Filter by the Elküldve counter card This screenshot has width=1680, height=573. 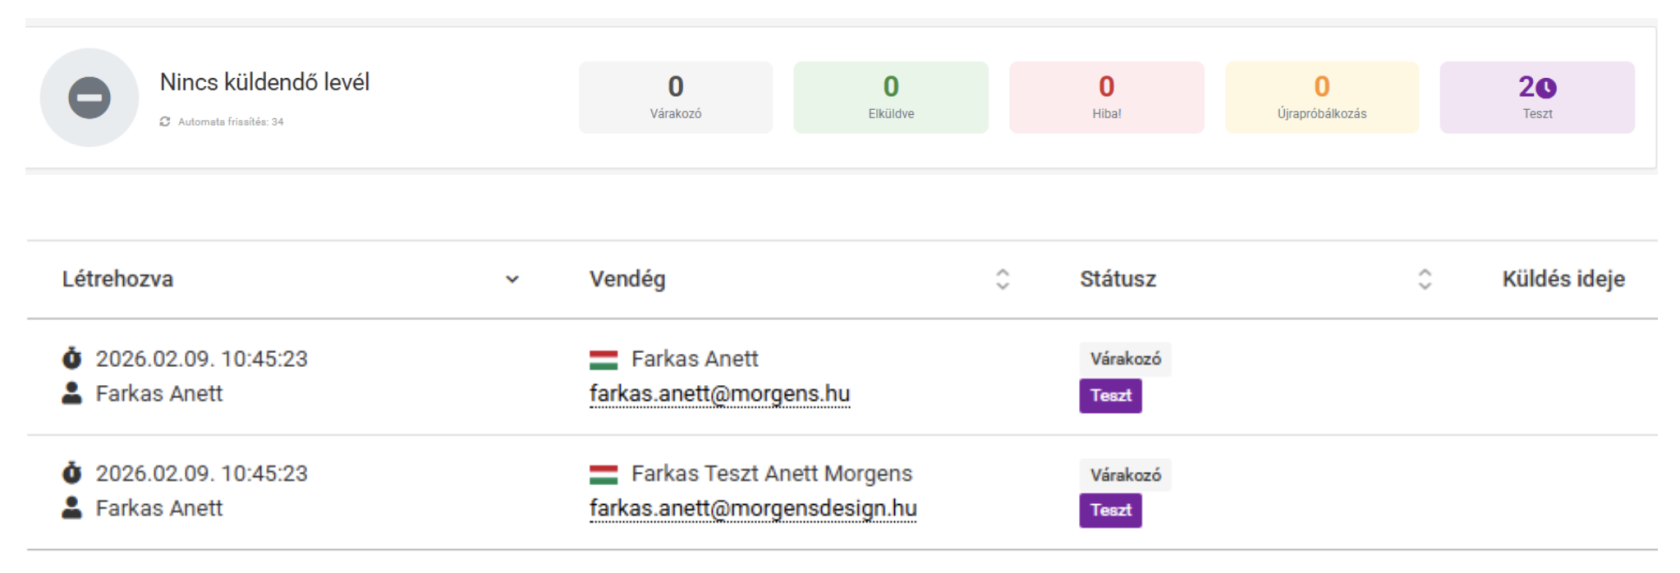click(x=891, y=98)
